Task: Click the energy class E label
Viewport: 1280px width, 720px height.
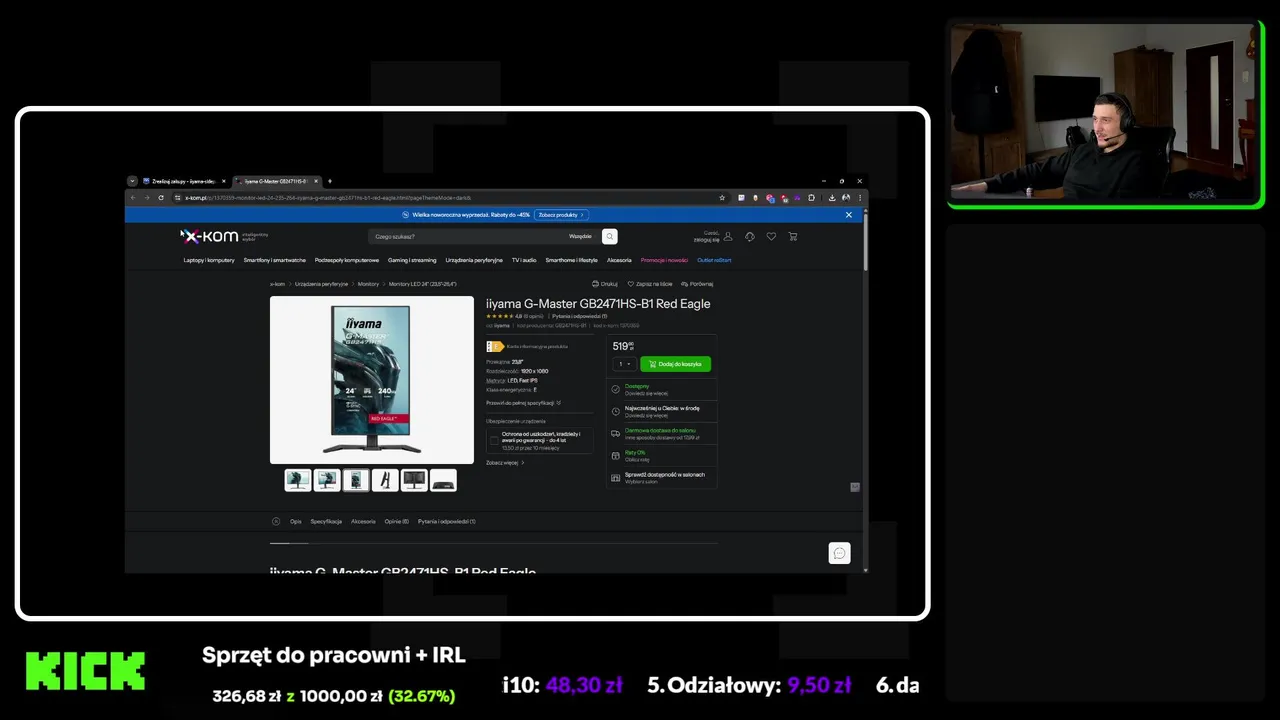Action: point(495,346)
